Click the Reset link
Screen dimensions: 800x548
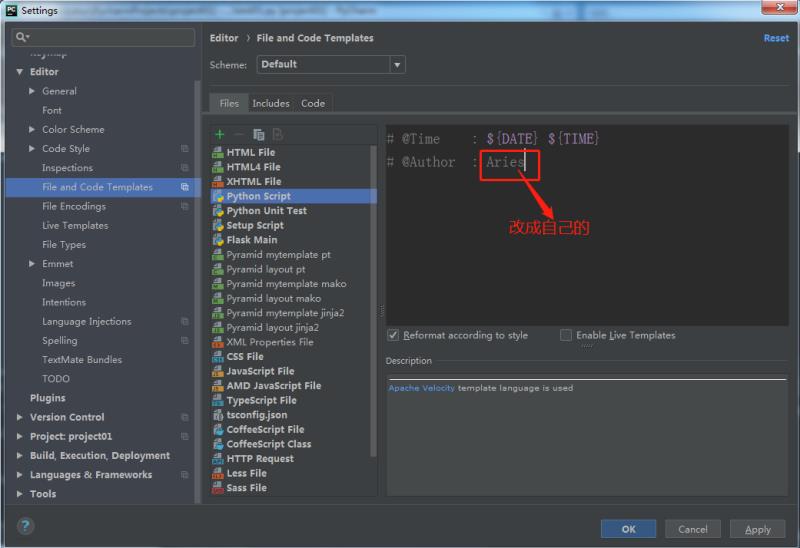click(776, 38)
